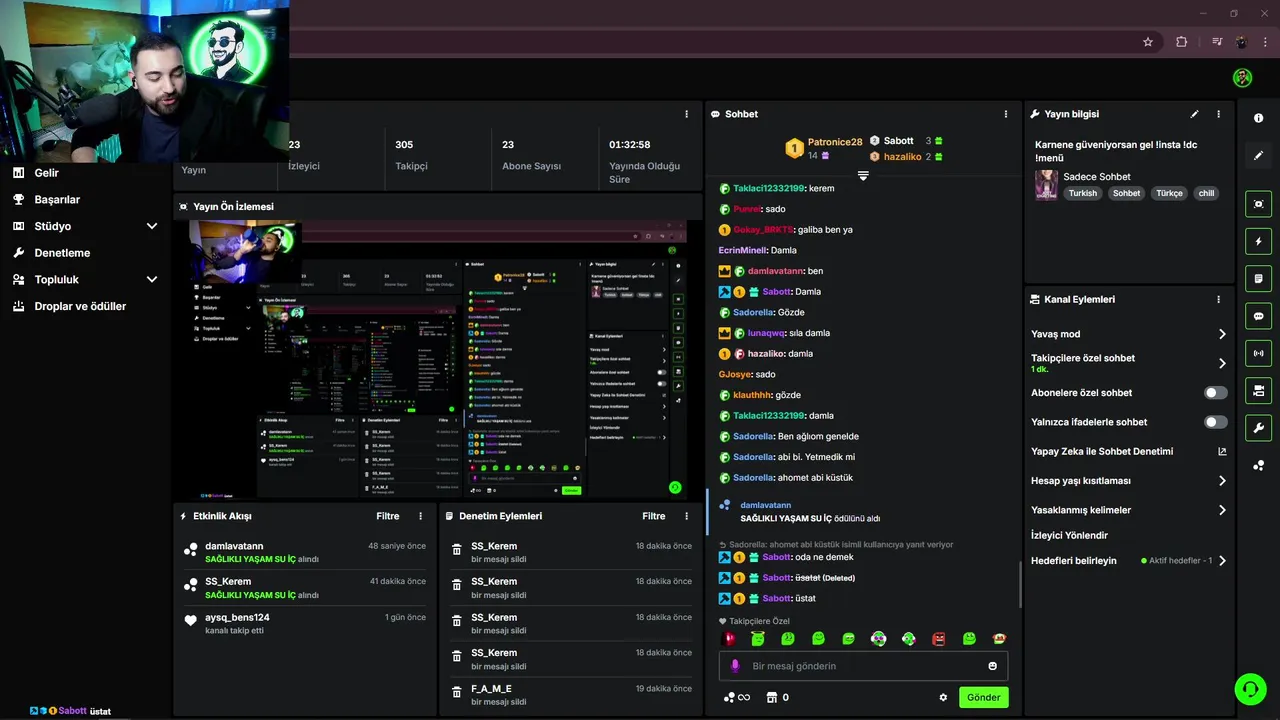Edit stream info with pencil in Yayın bilgisi header
This screenshot has height=720, width=1280.
click(1194, 114)
